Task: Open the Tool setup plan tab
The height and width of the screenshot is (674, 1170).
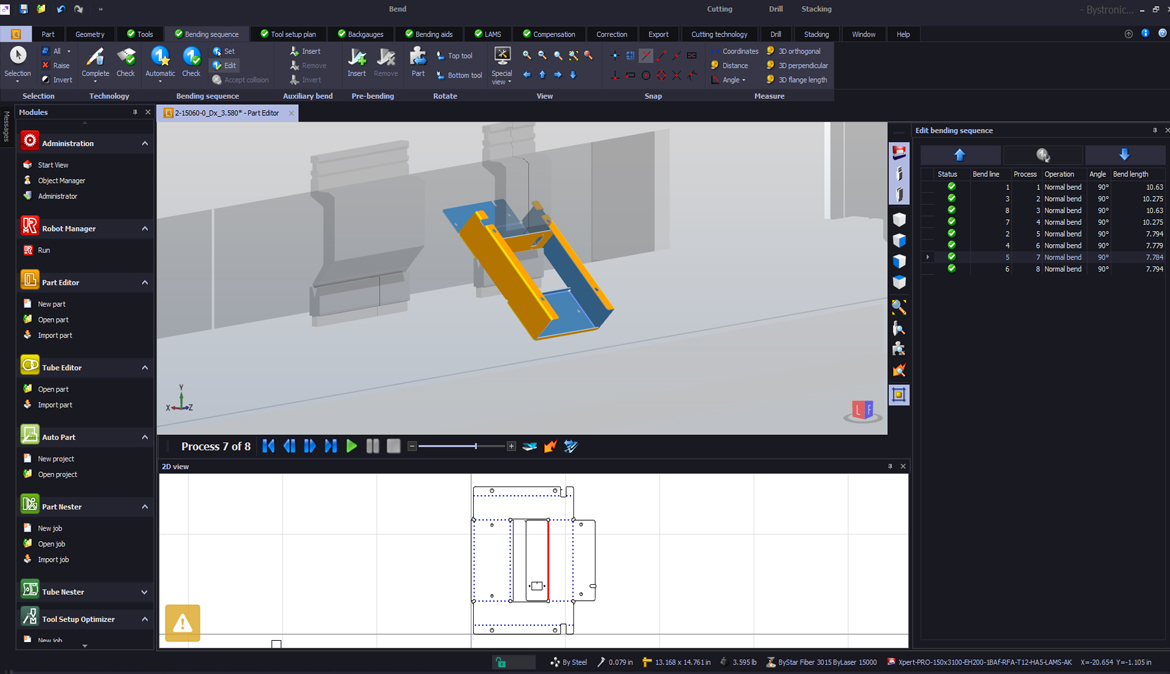Action: [288, 34]
